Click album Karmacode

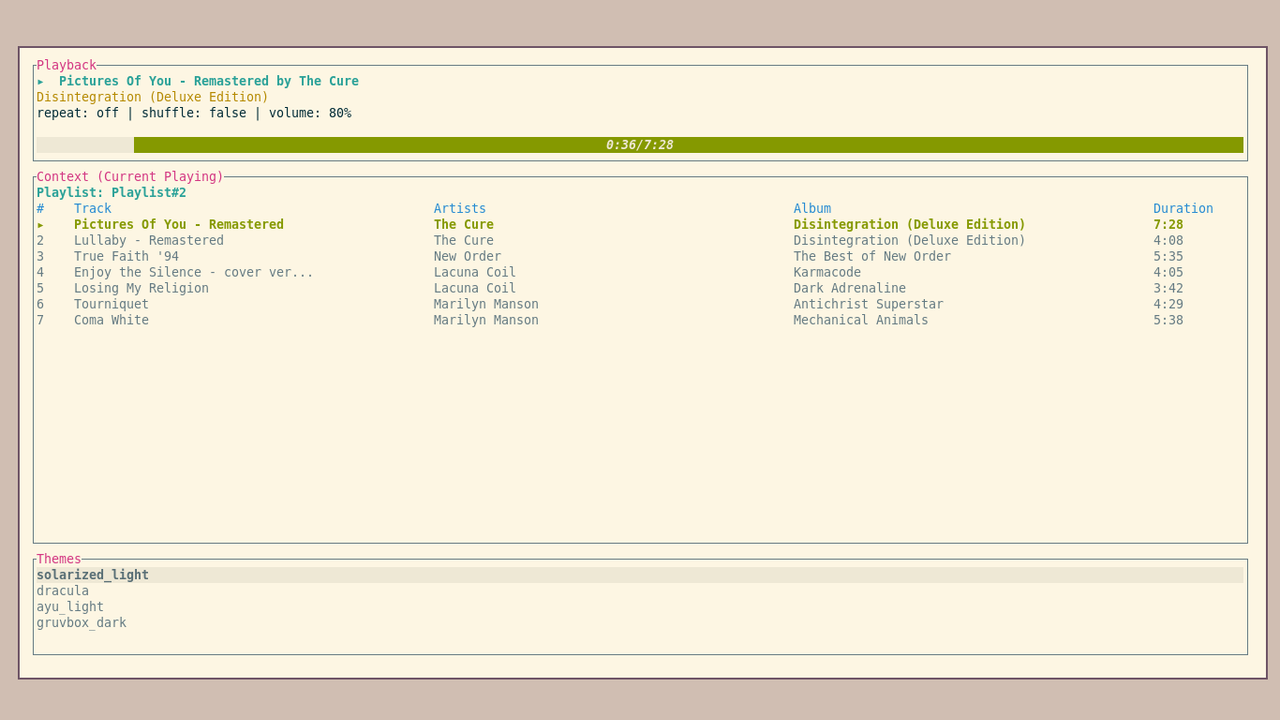click(828, 273)
